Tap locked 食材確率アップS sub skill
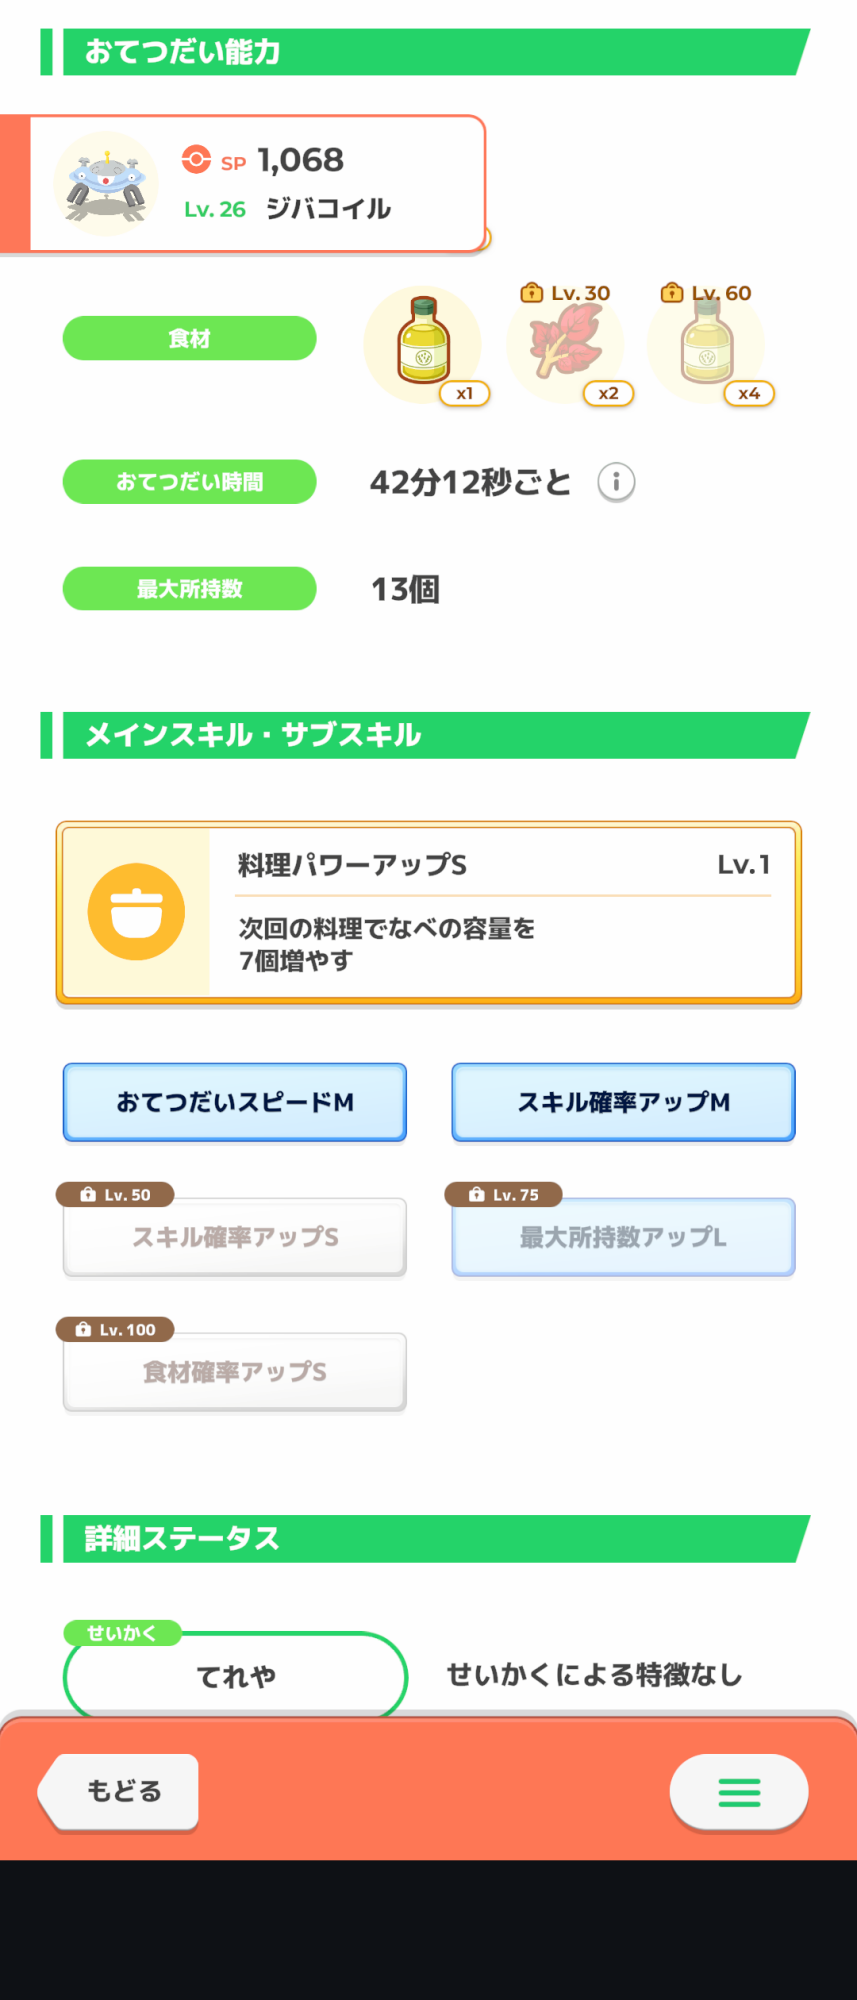This screenshot has height=2000, width=857. [235, 1372]
